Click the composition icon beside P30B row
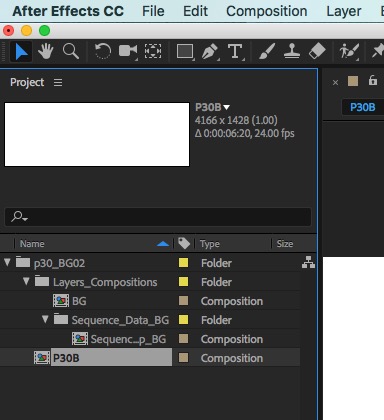This screenshot has width=384, height=420. (42, 358)
